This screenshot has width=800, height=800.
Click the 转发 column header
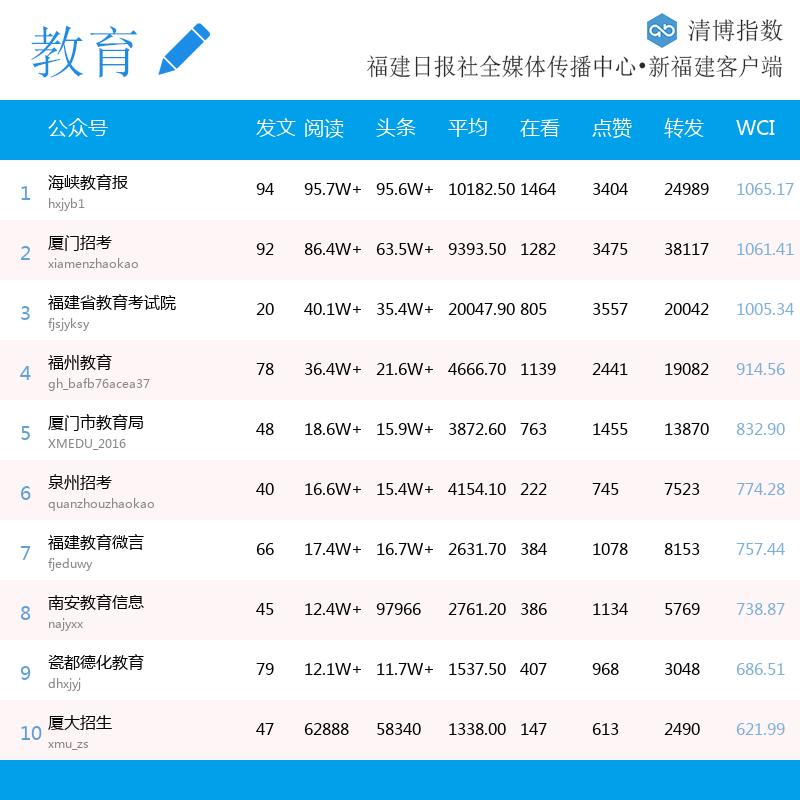point(684,128)
